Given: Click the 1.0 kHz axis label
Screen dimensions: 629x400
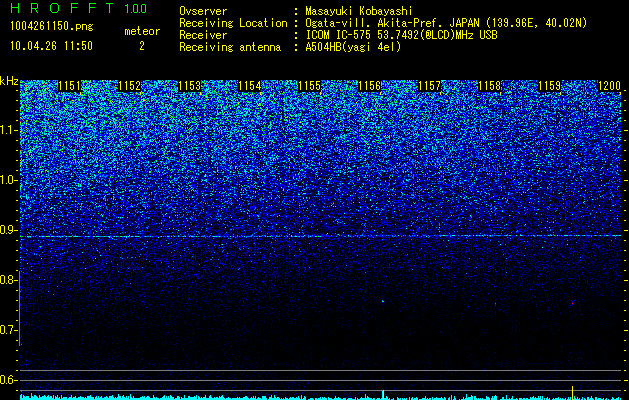Looking at the screenshot, I should point(9,181).
